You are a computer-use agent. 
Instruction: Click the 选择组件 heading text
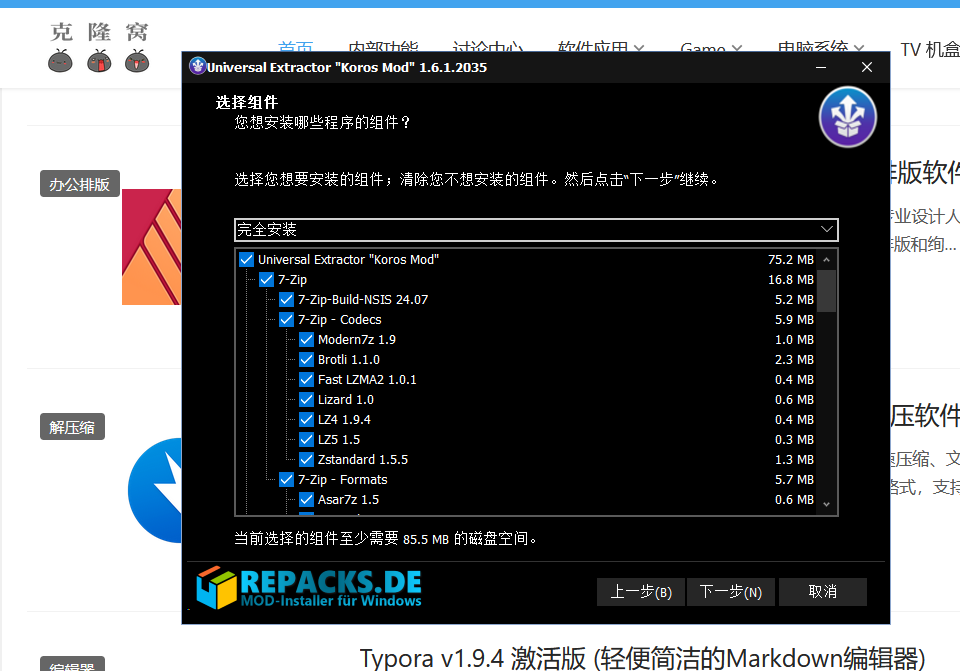[247, 102]
